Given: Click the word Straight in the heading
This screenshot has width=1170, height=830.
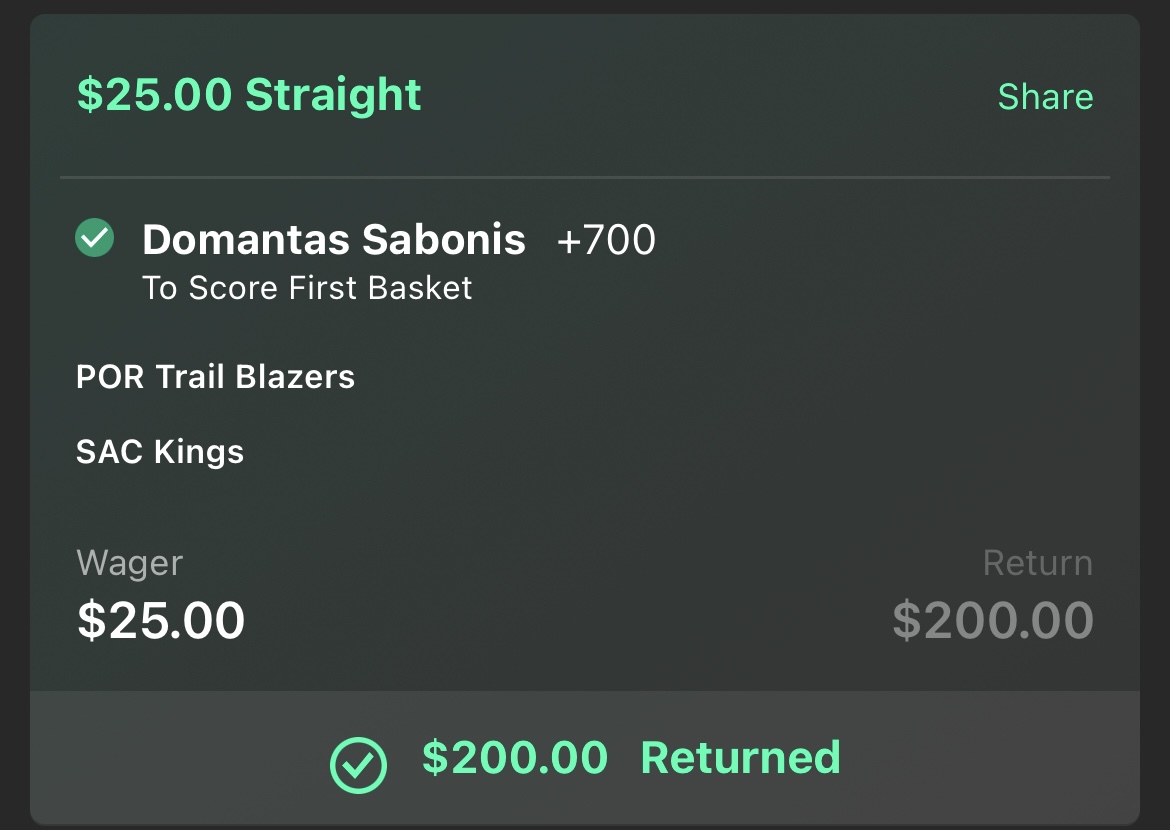Looking at the screenshot, I should (x=334, y=96).
